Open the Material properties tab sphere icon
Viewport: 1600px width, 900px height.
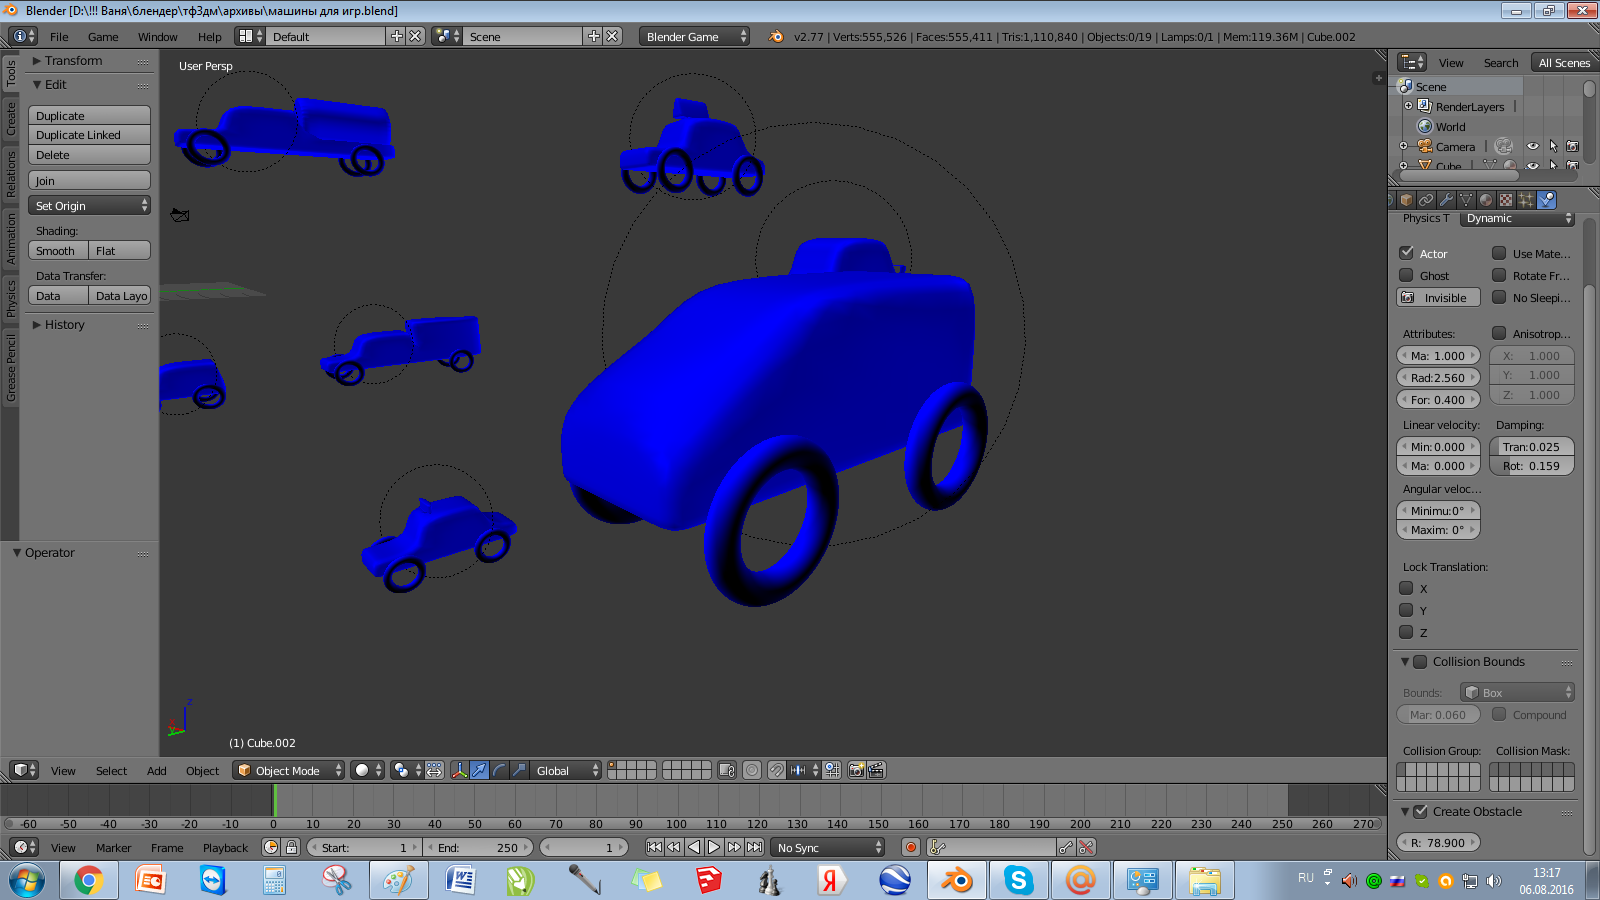pos(1486,200)
